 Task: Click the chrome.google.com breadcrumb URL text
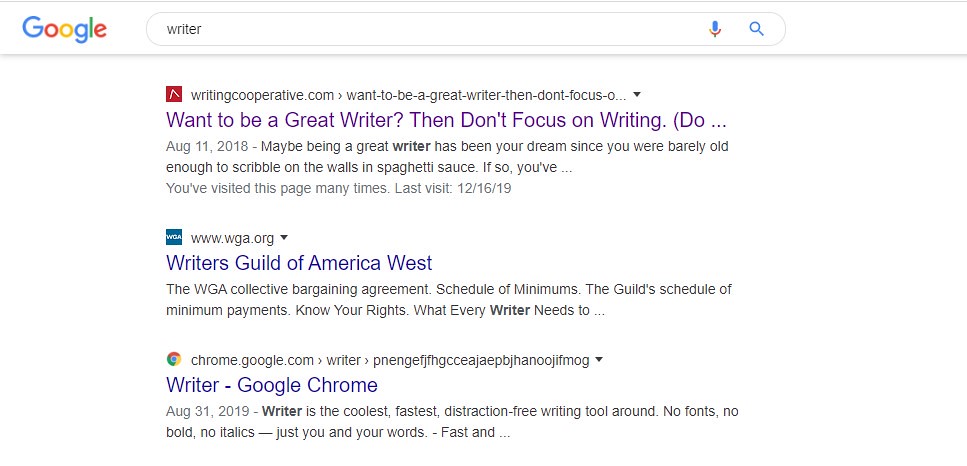(x=390, y=361)
